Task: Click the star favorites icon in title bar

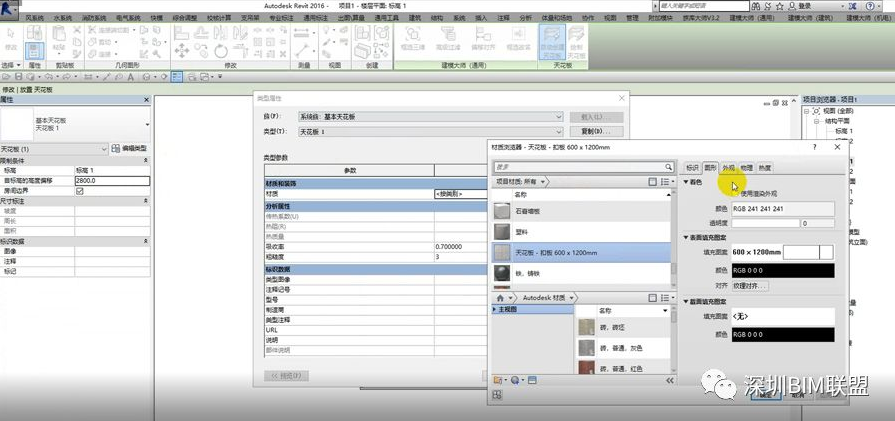Action: [x=779, y=6]
